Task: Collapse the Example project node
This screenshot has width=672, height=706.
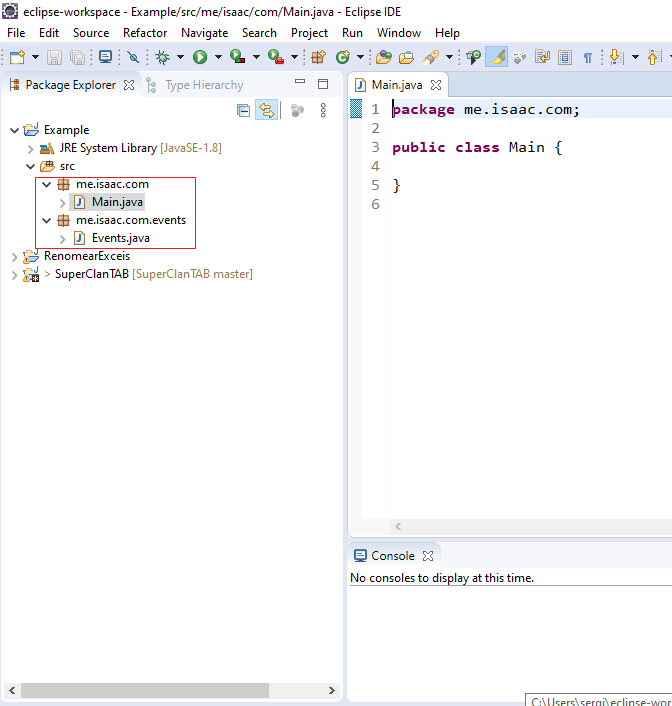Action: [14, 131]
